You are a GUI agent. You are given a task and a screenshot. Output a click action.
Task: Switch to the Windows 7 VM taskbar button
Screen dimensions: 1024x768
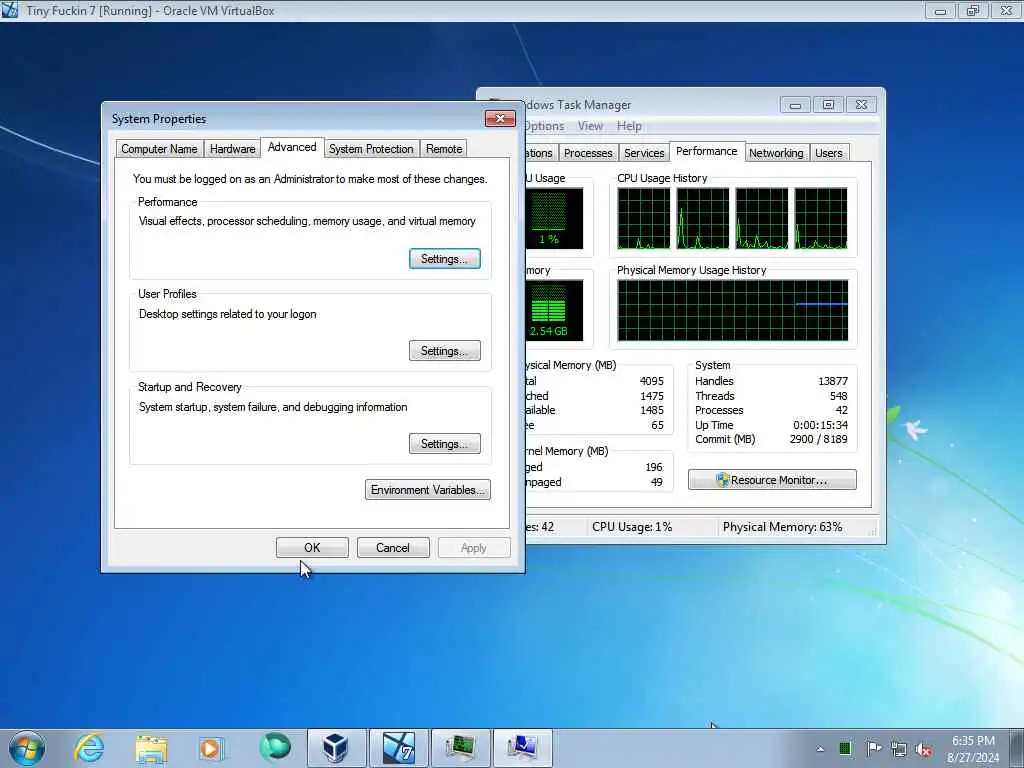tap(398, 748)
